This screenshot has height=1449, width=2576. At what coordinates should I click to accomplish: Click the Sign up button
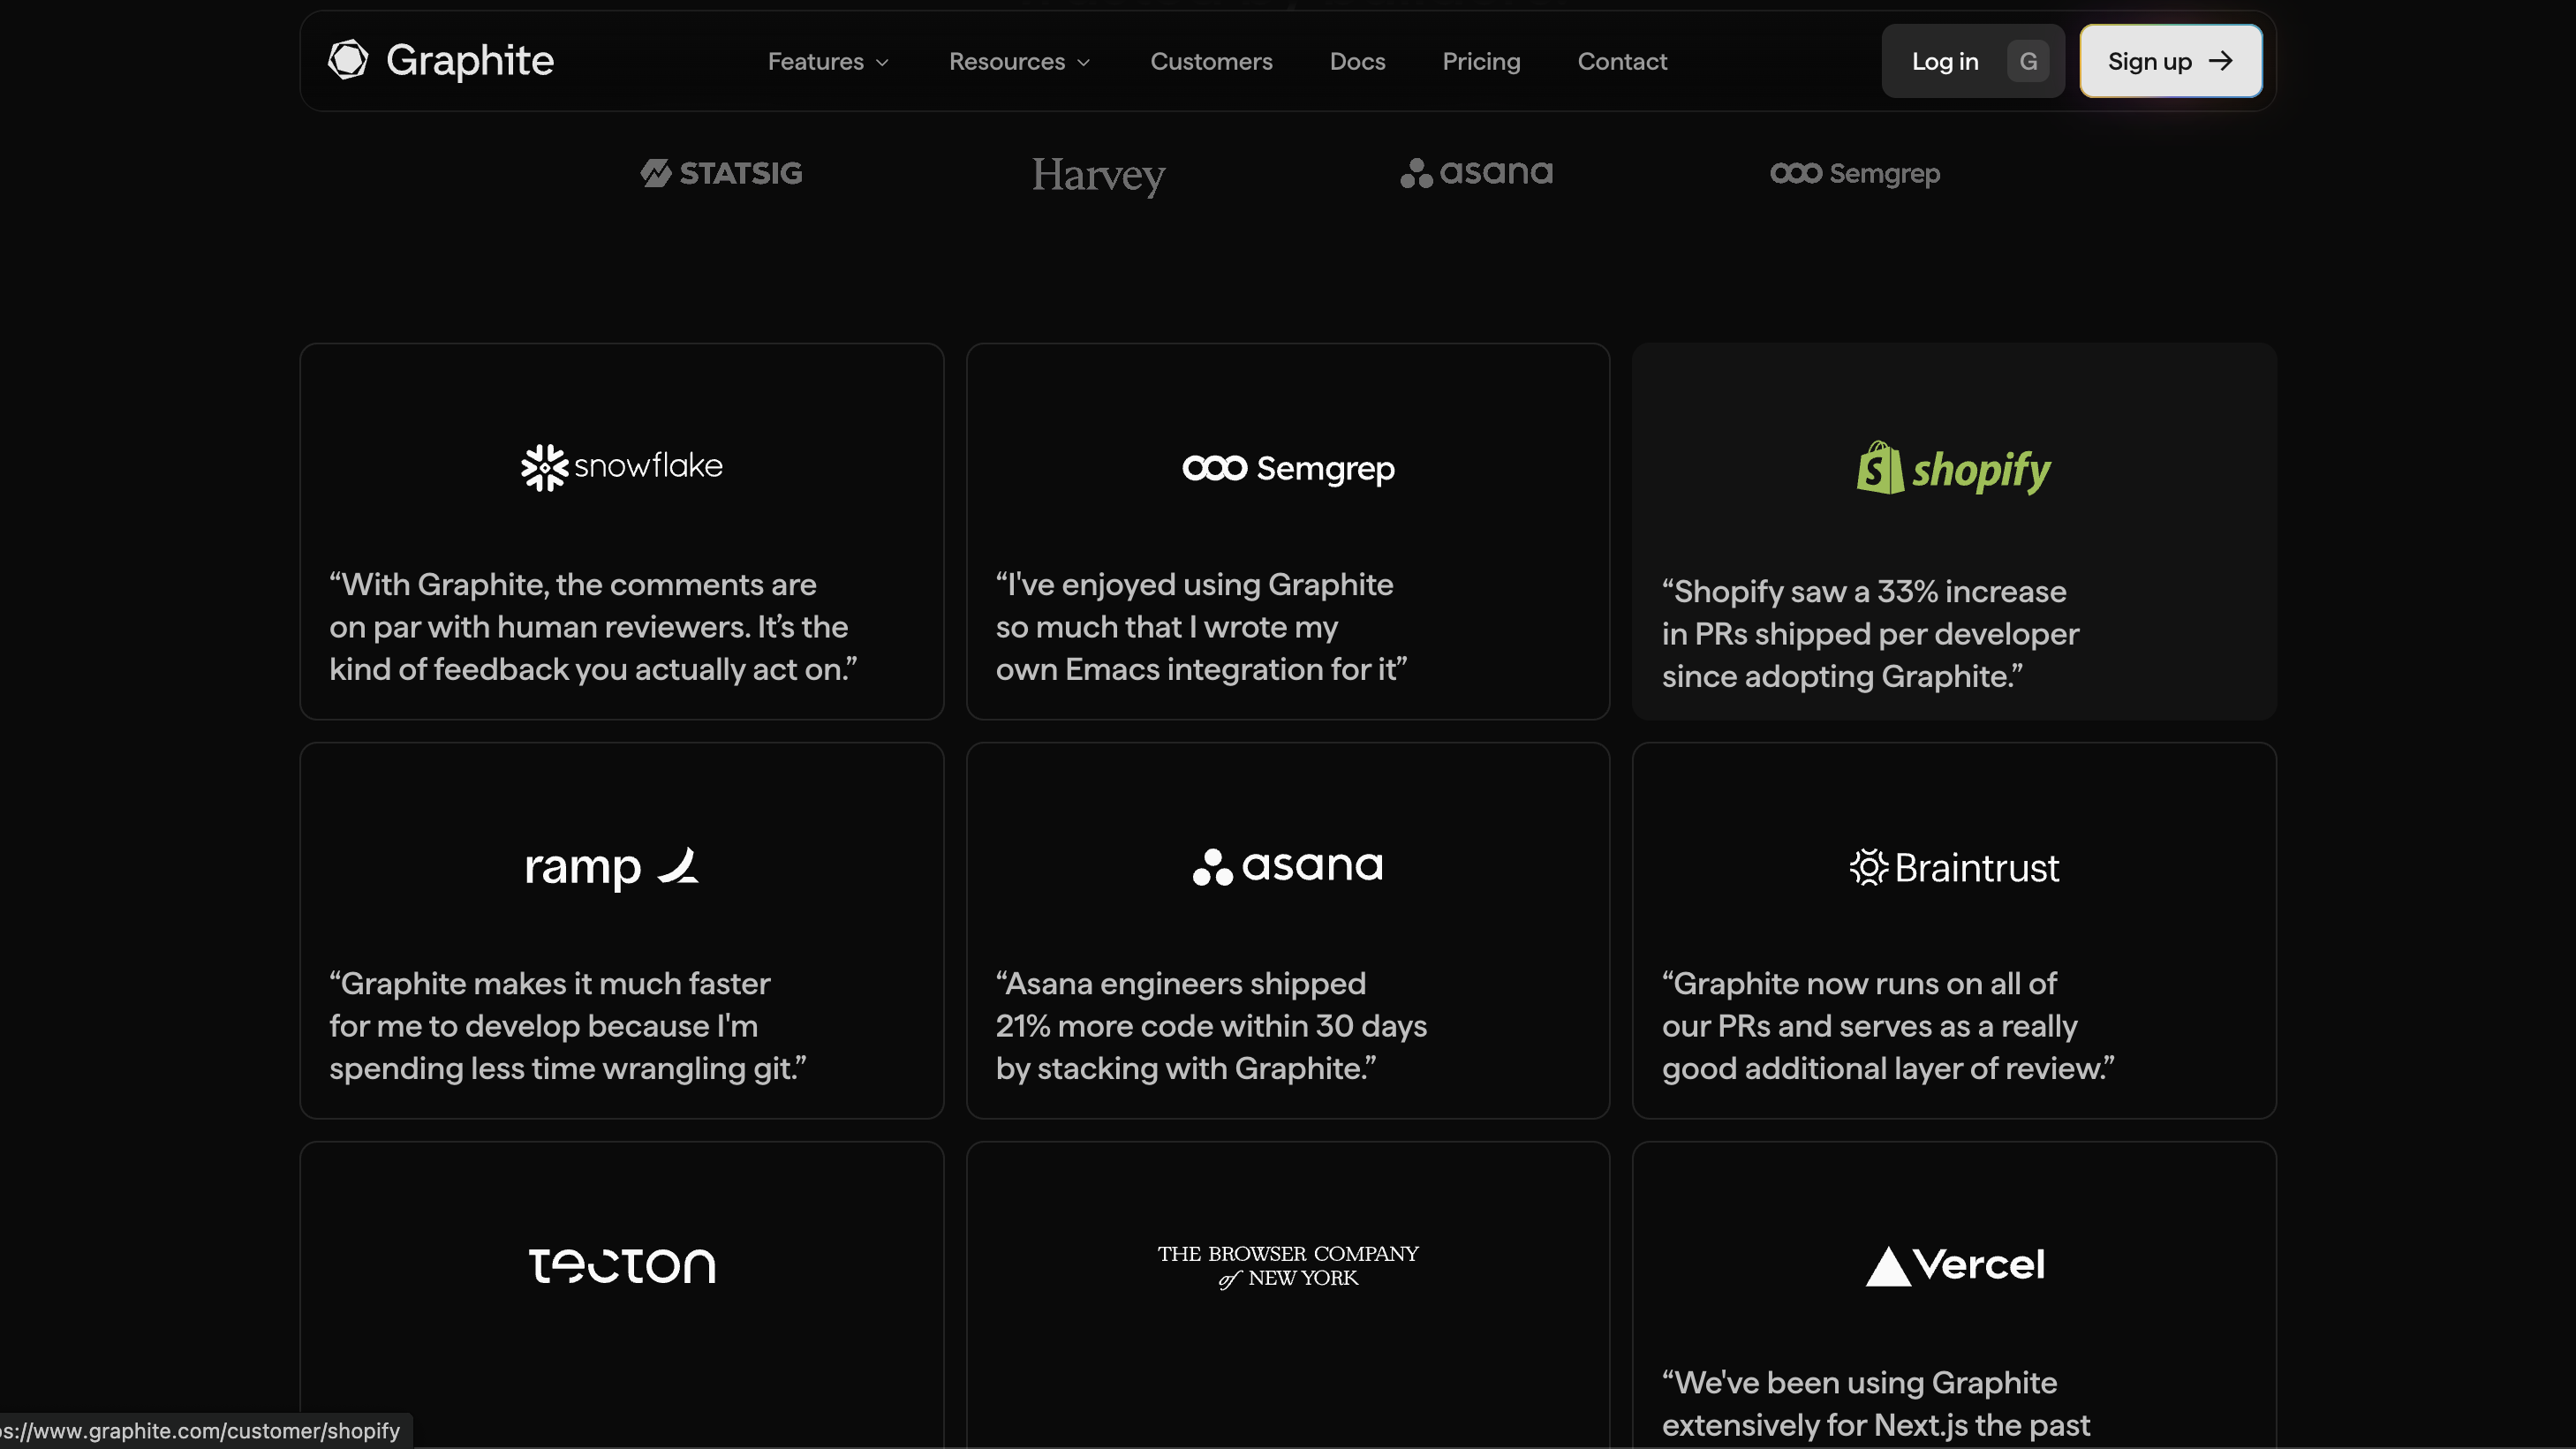point(2170,61)
